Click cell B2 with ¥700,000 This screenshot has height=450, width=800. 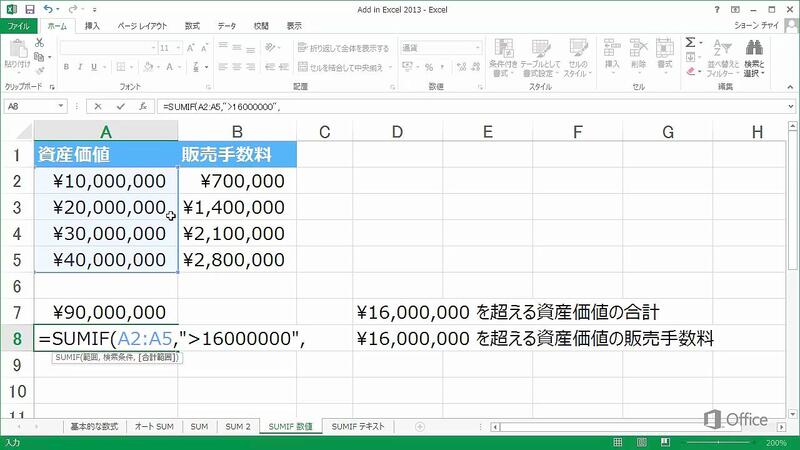(x=237, y=181)
